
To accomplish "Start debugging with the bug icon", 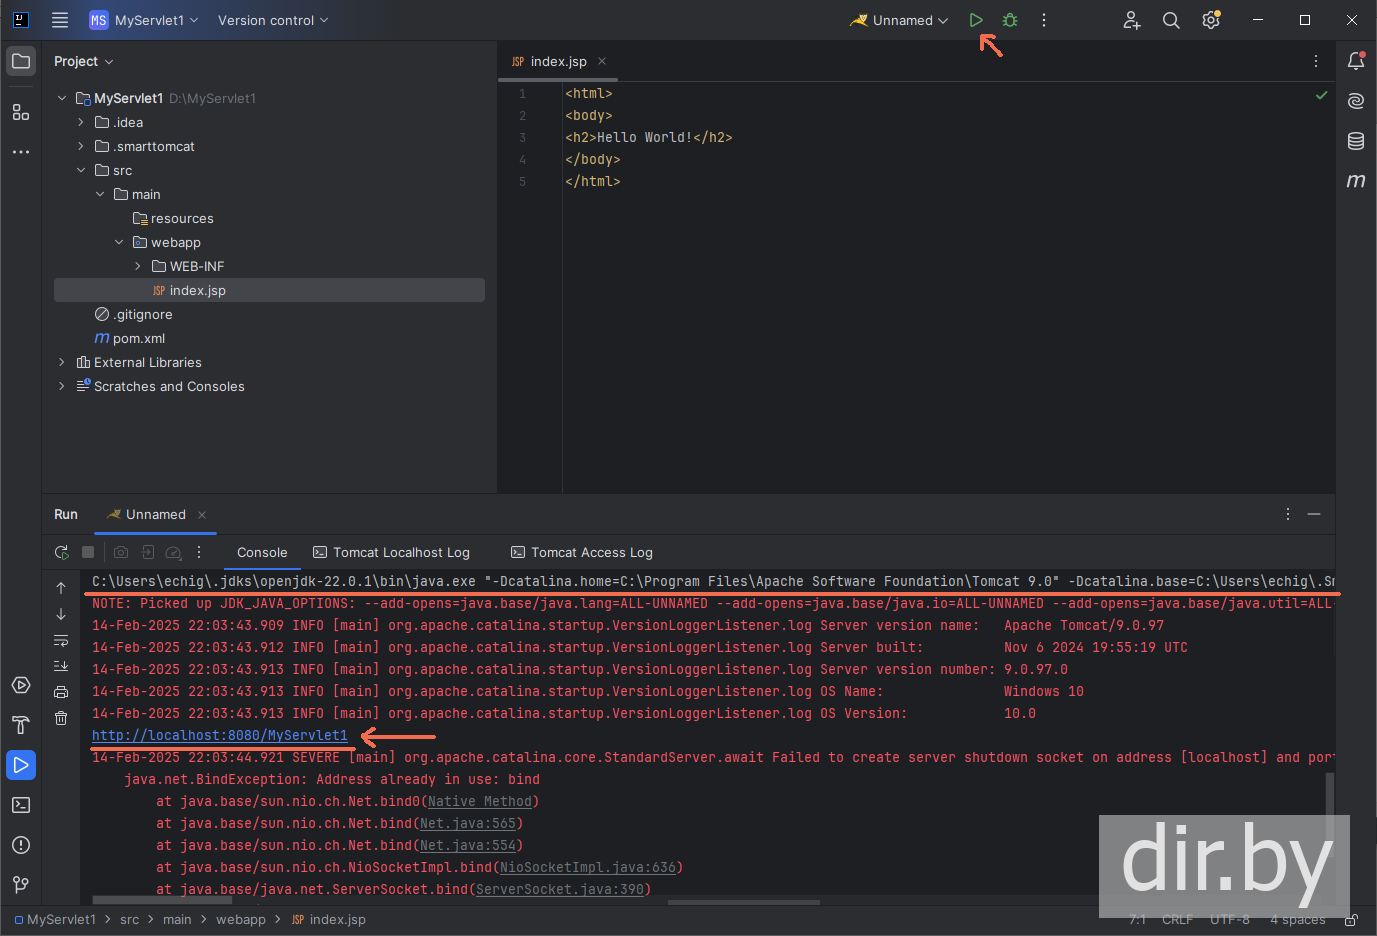I will coord(1010,20).
